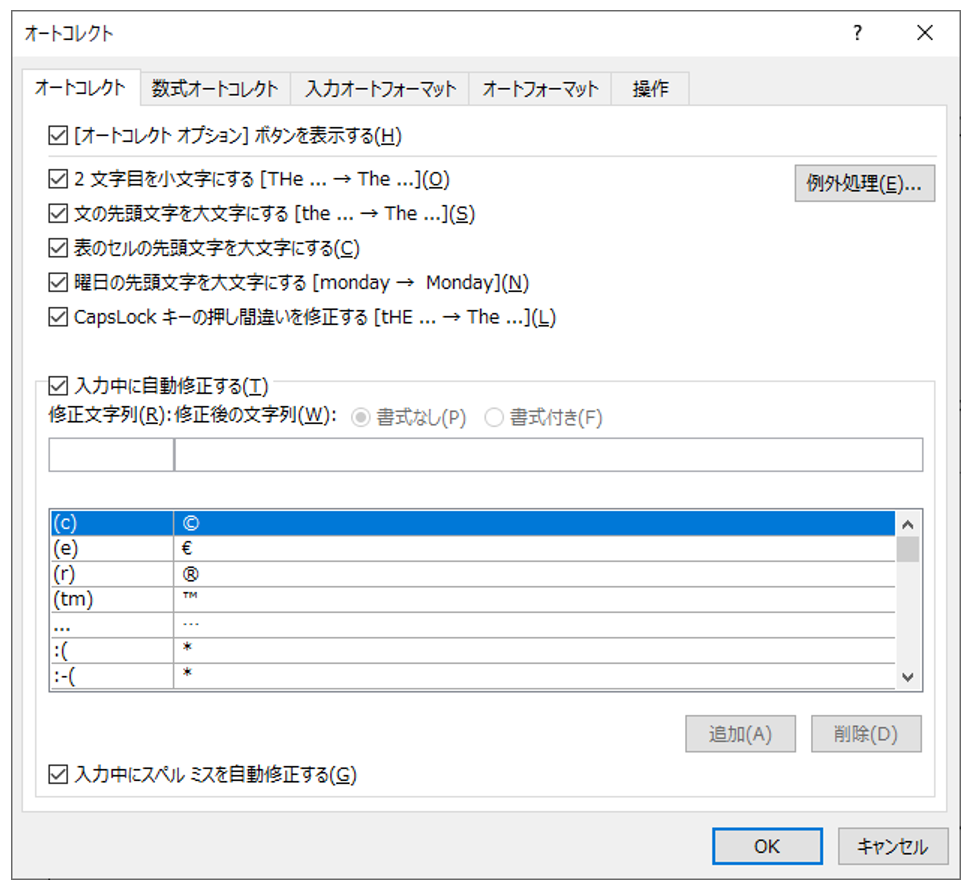This screenshot has height=895, width=974.
Task: Close the オートコレクト dialog window
Action: (924, 34)
